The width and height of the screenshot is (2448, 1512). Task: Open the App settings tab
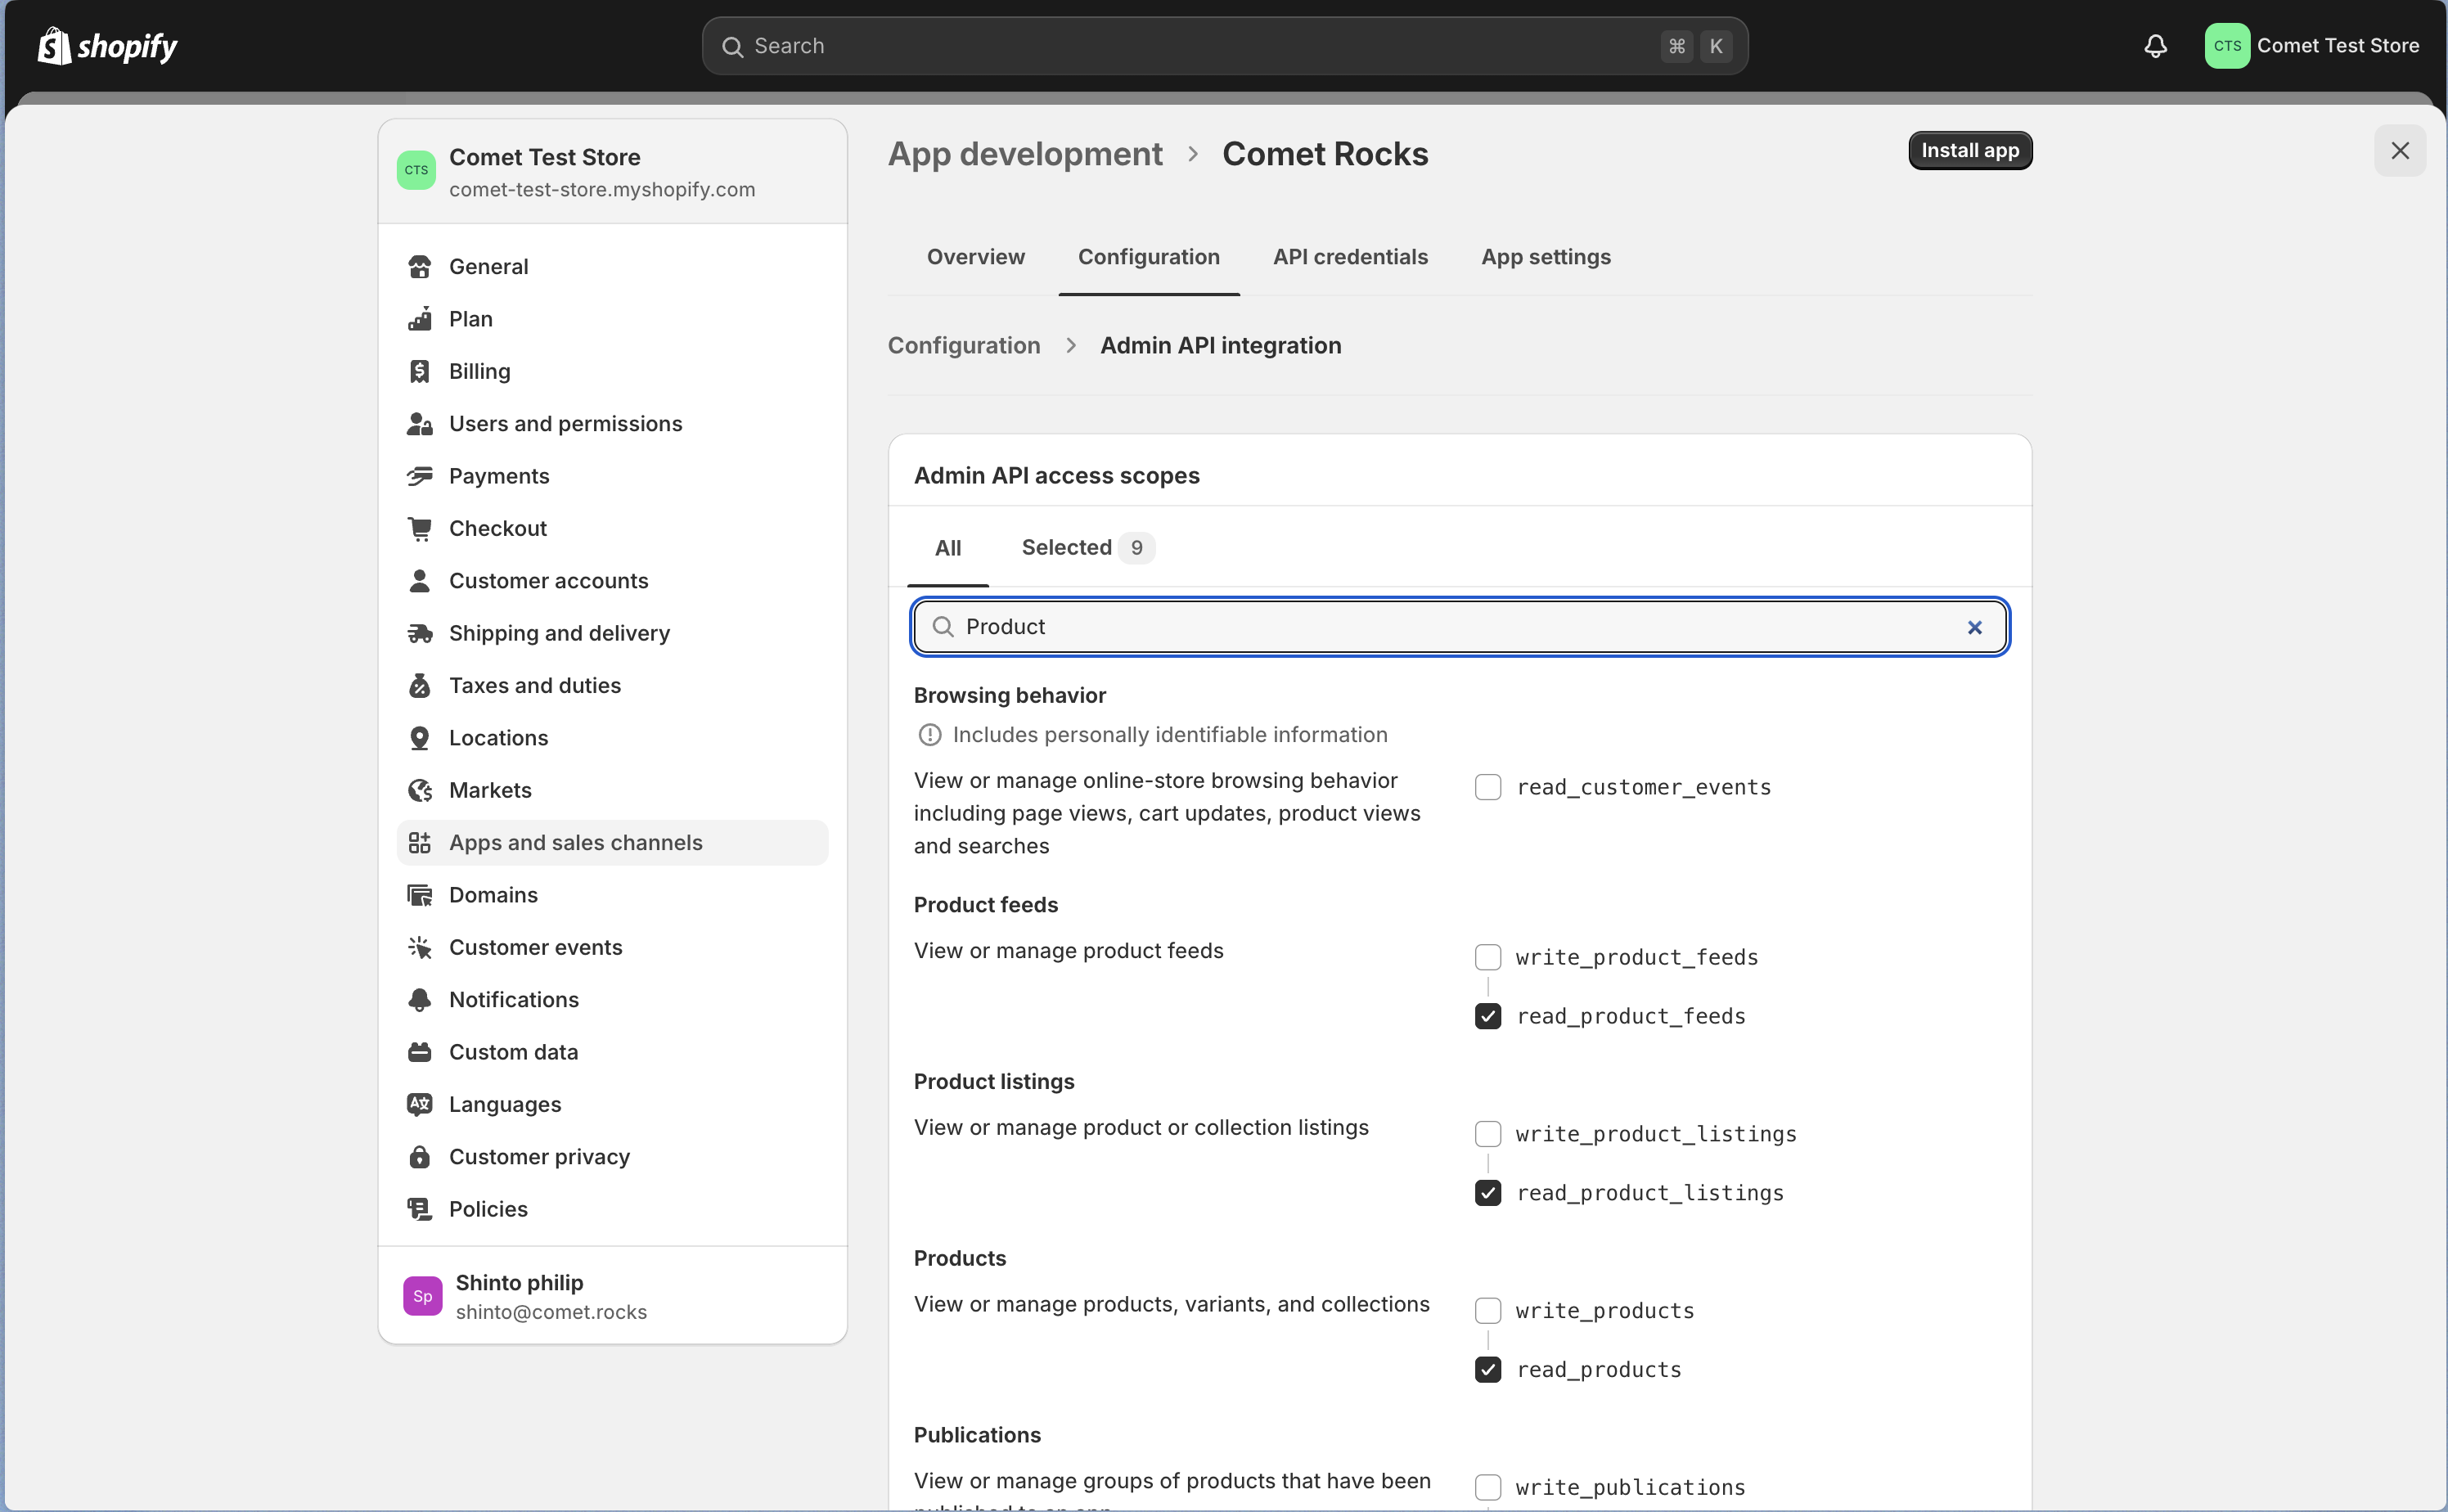[x=1545, y=257]
